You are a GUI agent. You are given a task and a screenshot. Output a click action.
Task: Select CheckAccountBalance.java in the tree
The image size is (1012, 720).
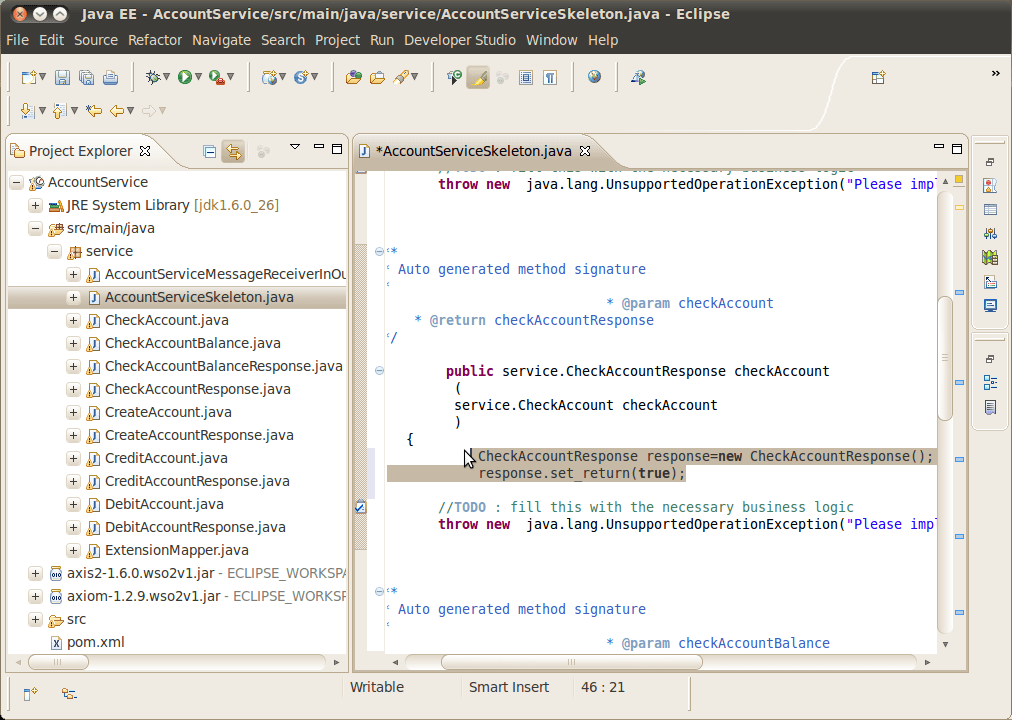click(x=192, y=343)
